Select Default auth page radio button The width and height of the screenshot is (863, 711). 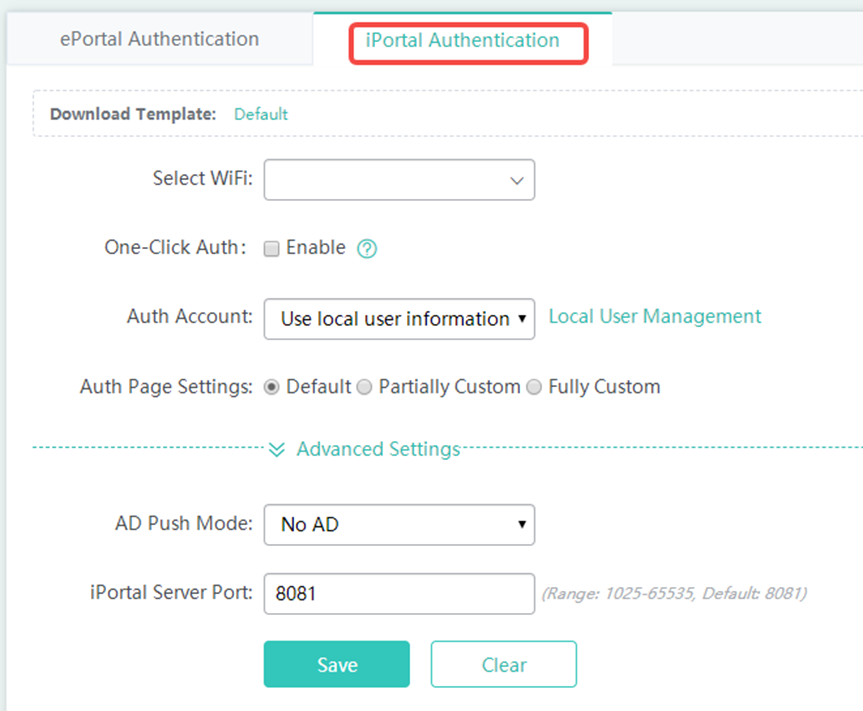pyautogui.click(x=271, y=387)
